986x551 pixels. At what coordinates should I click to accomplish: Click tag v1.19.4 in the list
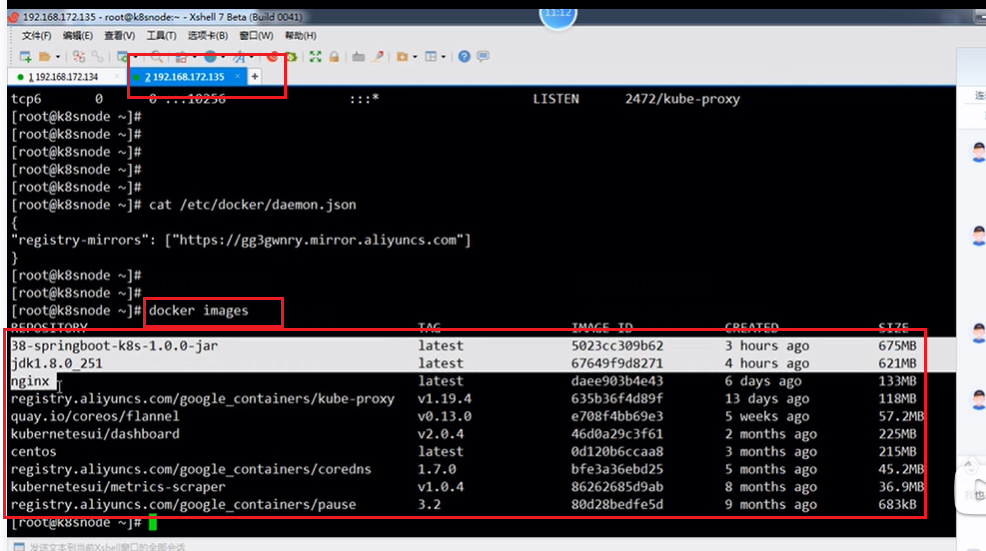pyautogui.click(x=445, y=399)
